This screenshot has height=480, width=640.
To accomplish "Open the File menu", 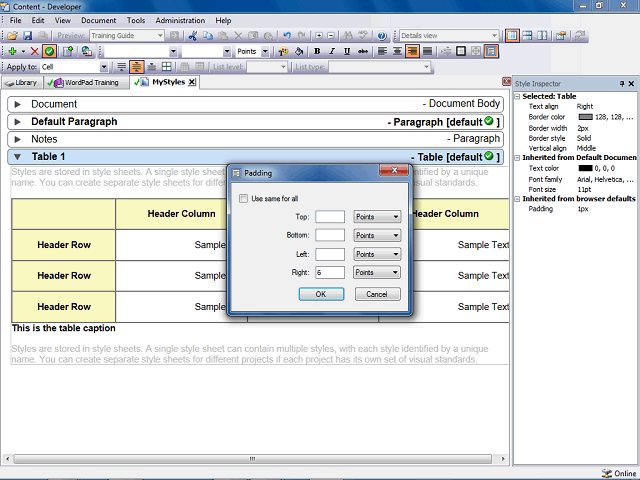I will pyautogui.click(x=16, y=20).
